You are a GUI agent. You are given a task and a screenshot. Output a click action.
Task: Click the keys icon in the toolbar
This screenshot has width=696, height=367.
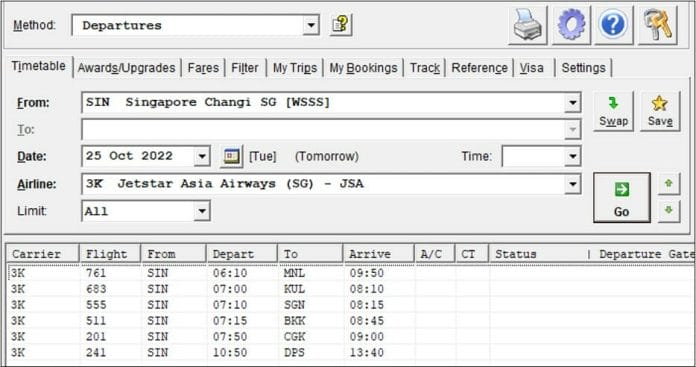tap(657, 25)
